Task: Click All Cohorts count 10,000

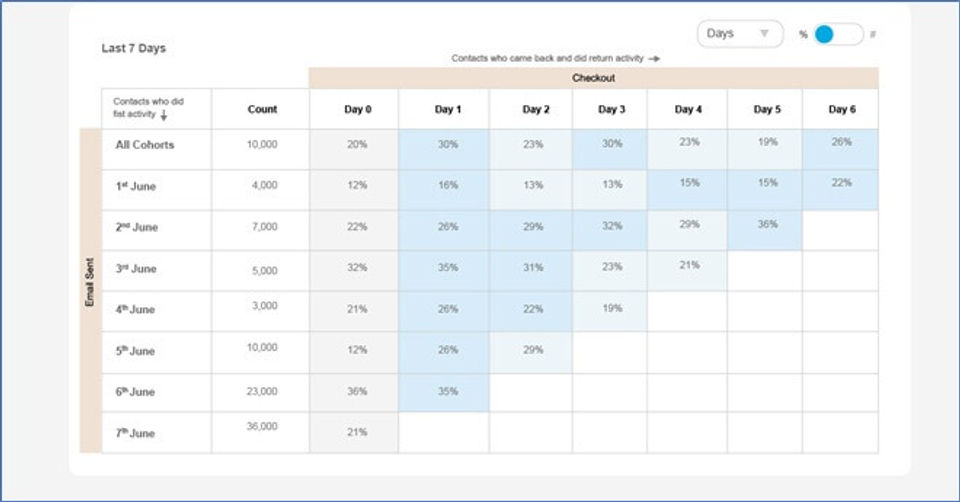Action: click(x=262, y=144)
